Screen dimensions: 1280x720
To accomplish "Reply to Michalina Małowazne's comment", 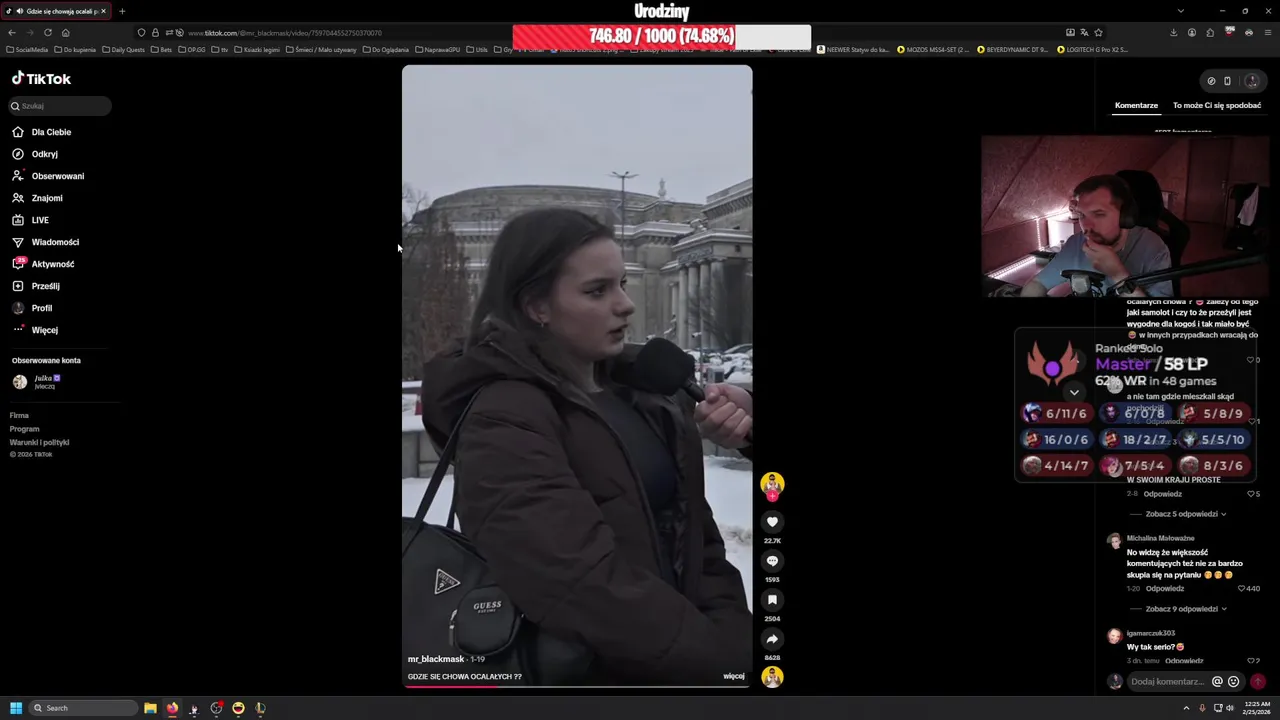I will [x=1165, y=589].
